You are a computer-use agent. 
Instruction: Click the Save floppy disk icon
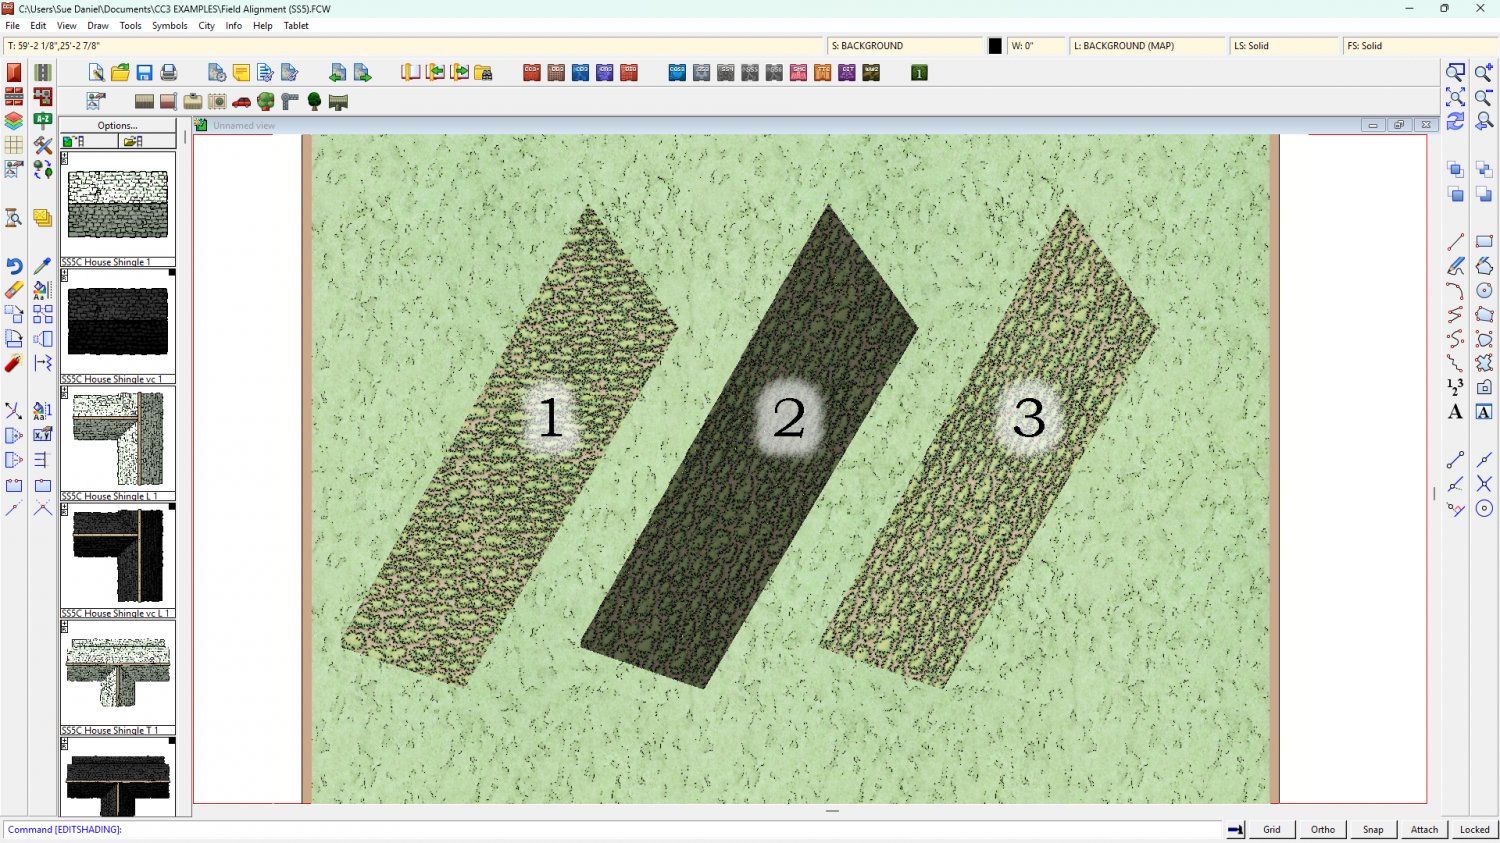pyautogui.click(x=144, y=73)
